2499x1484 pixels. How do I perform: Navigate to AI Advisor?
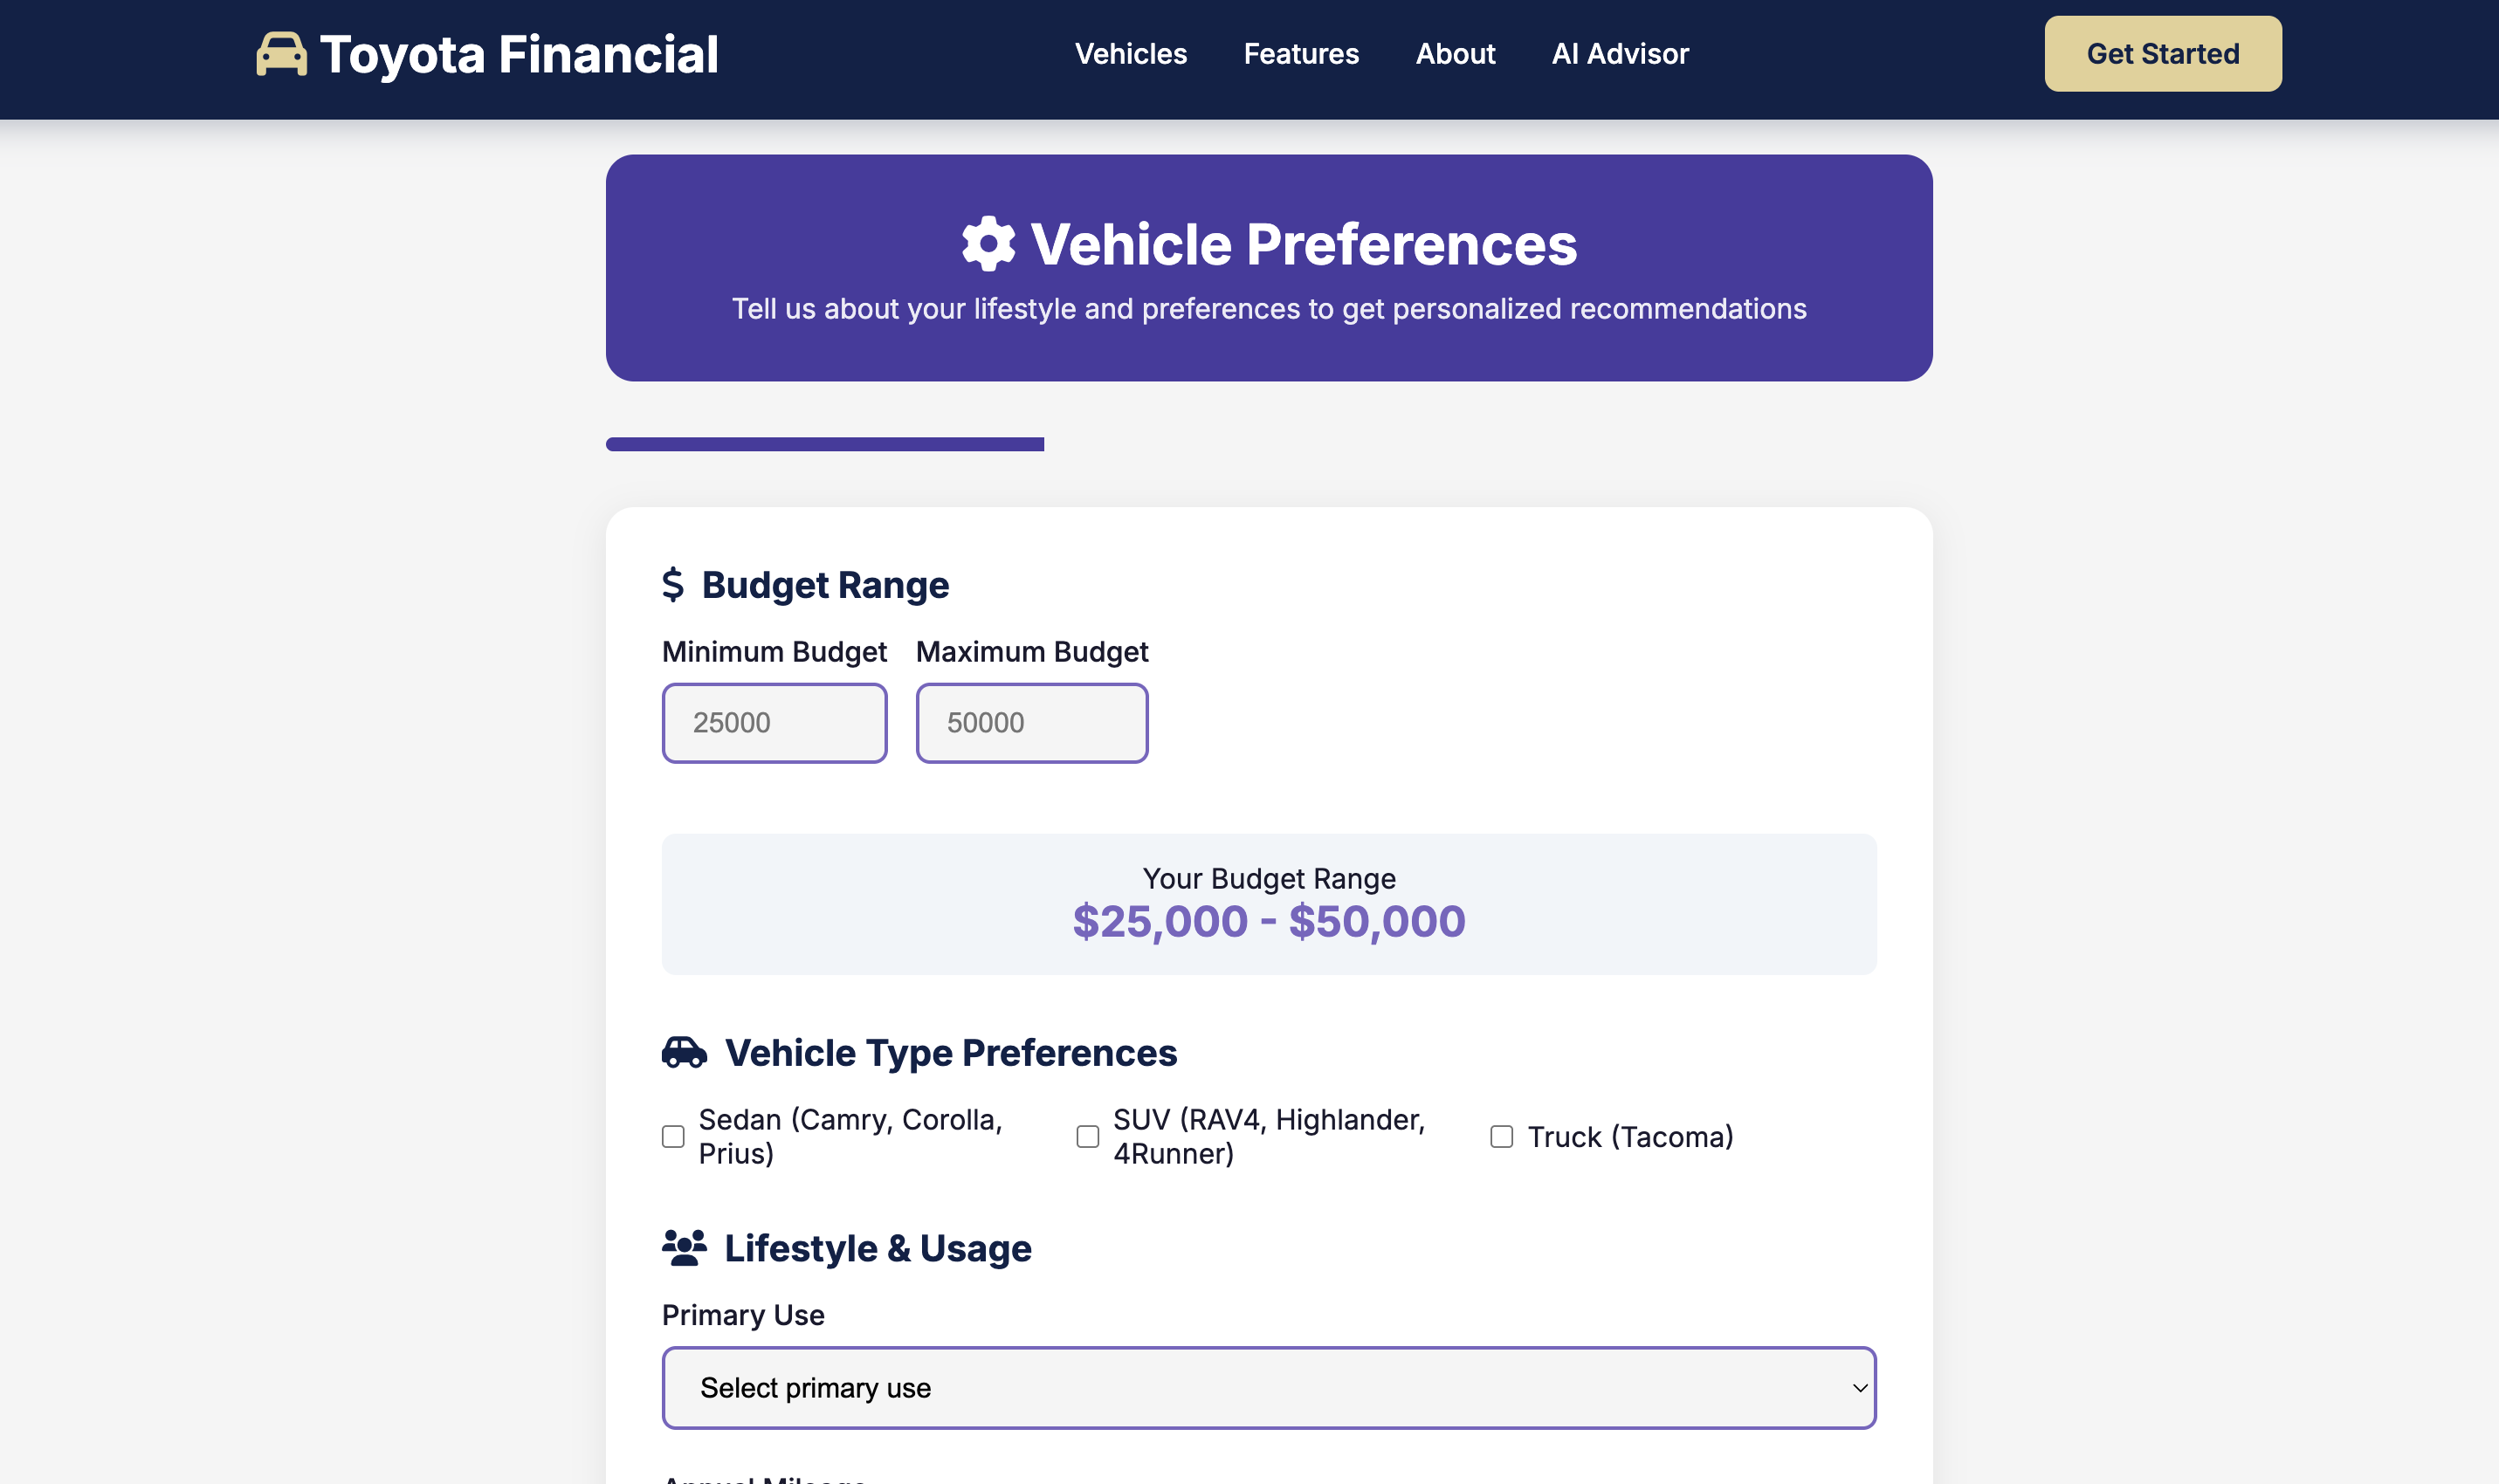(1619, 54)
